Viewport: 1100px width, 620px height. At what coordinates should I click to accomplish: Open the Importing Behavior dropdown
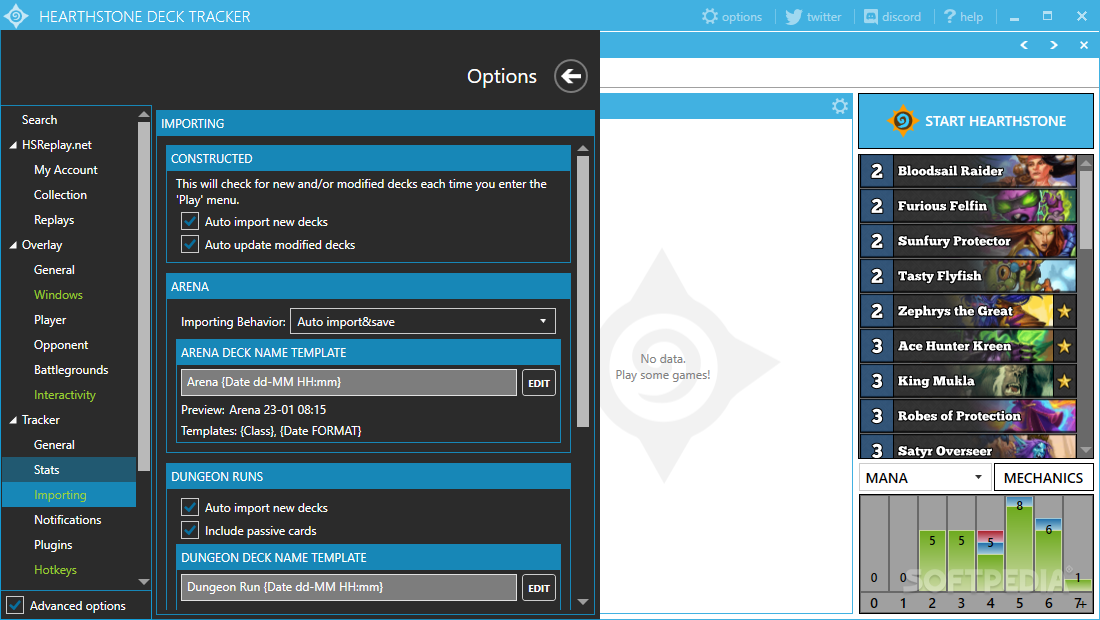coord(422,321)
